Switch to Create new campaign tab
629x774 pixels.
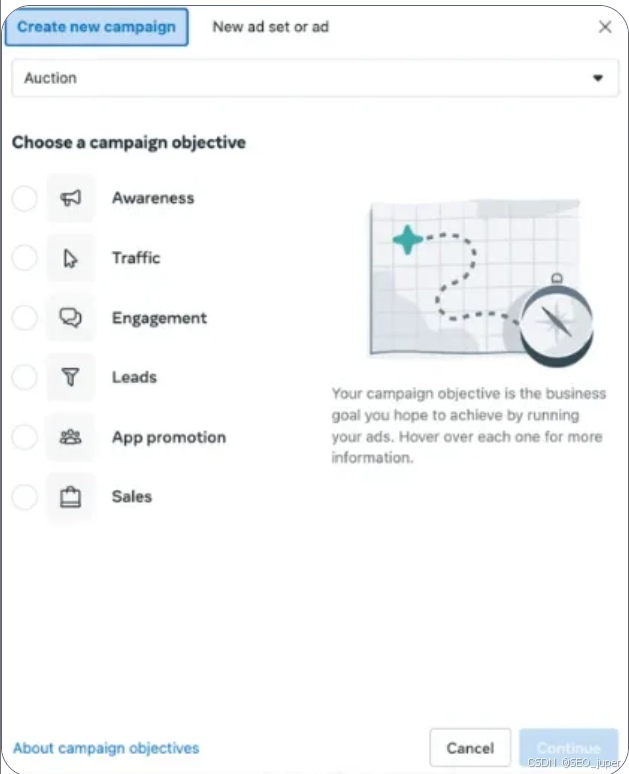pyautogui.click(x=96, y=27)
